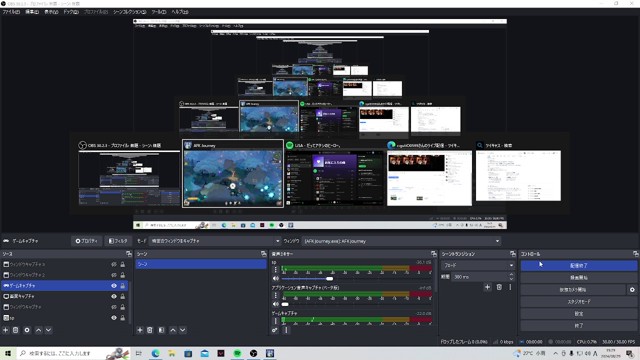Open virtual camera settings gear icon

click(632, 289)
